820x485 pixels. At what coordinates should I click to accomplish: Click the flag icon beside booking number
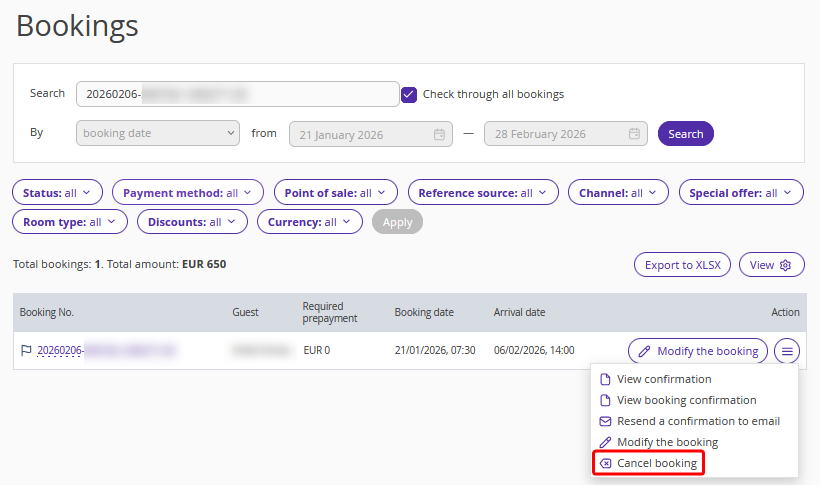click(26, 351)
